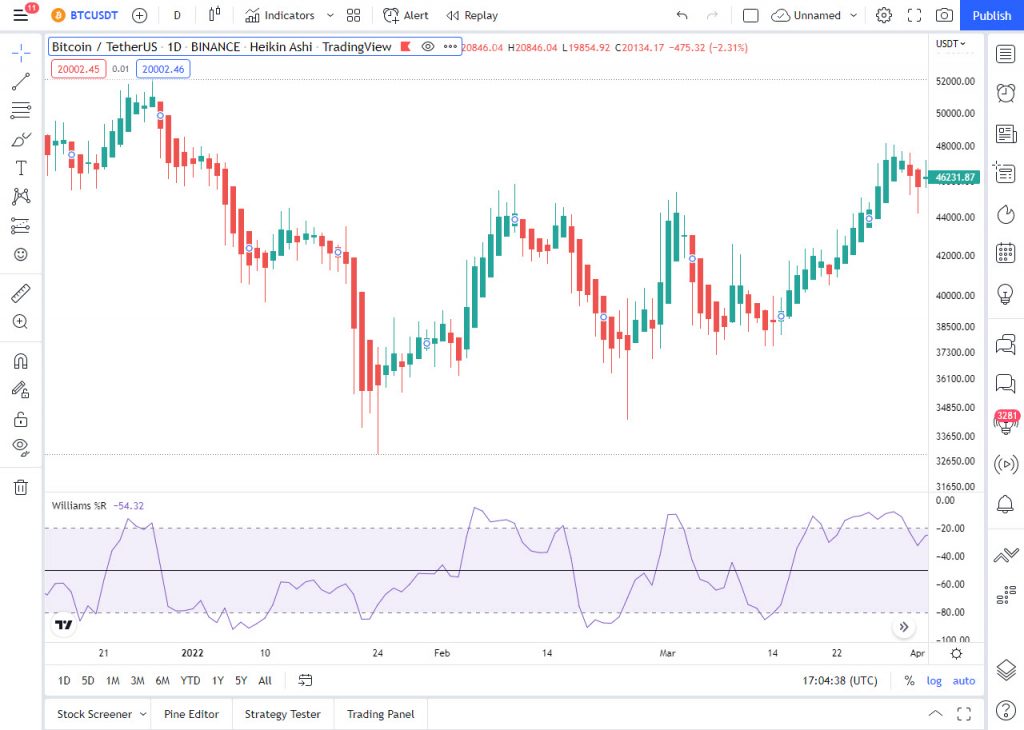Image resolution: width=1024 pixels, height=730 pixels.
Task: Select the YTD date range
Action: [190, 680]
